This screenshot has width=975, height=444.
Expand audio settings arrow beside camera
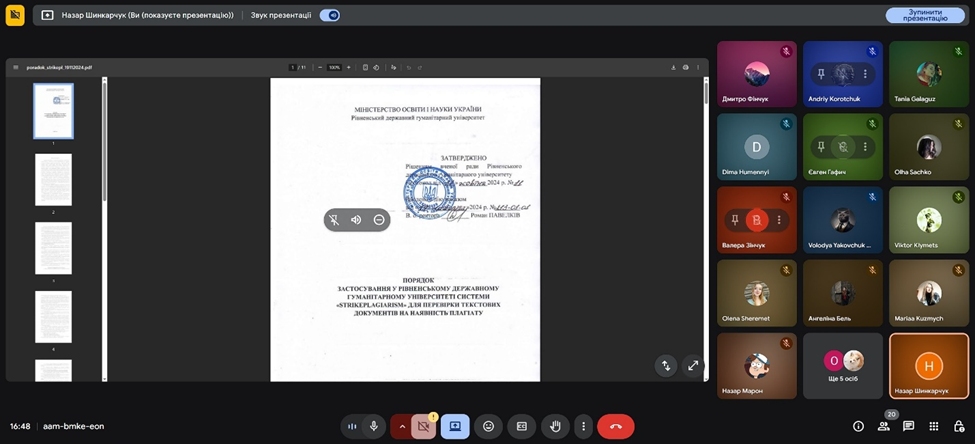402,426
